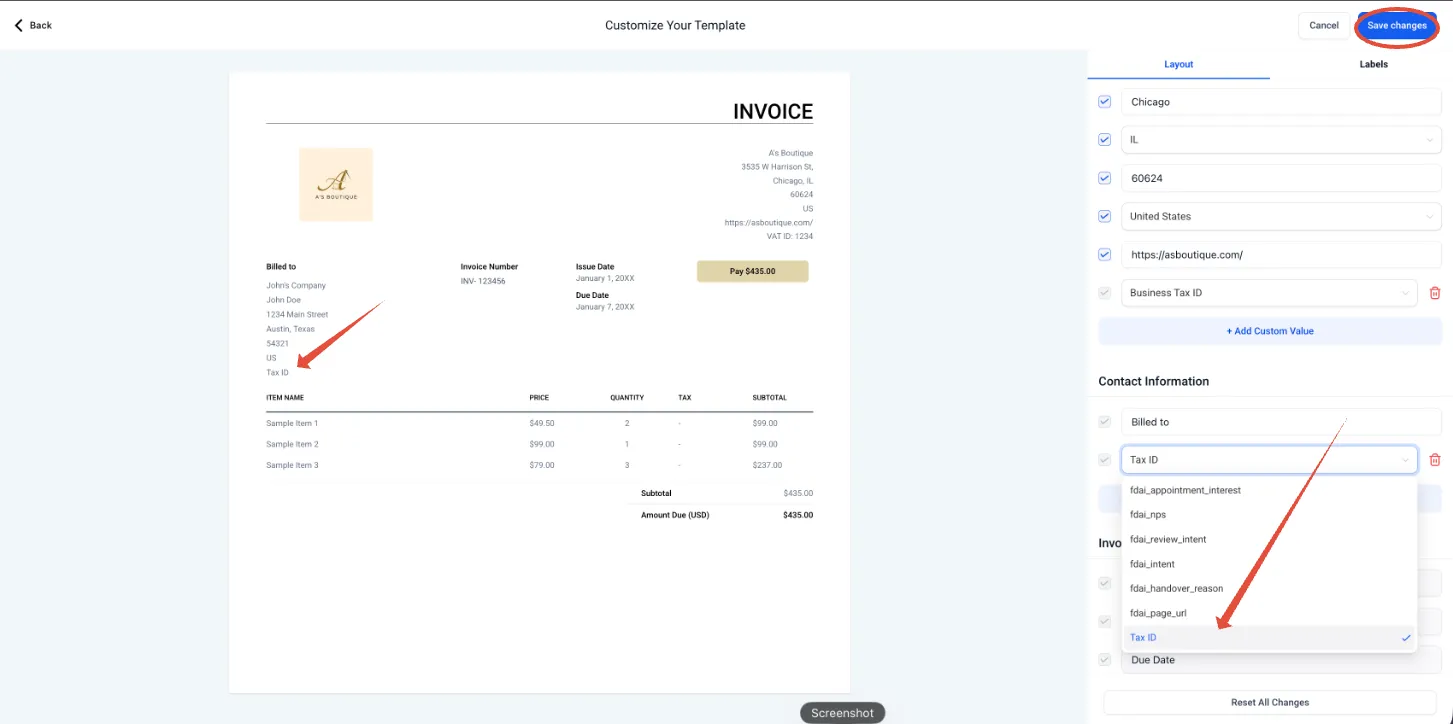
Task: Open the IL state dropdown
Action: [x=1281, y=140]
